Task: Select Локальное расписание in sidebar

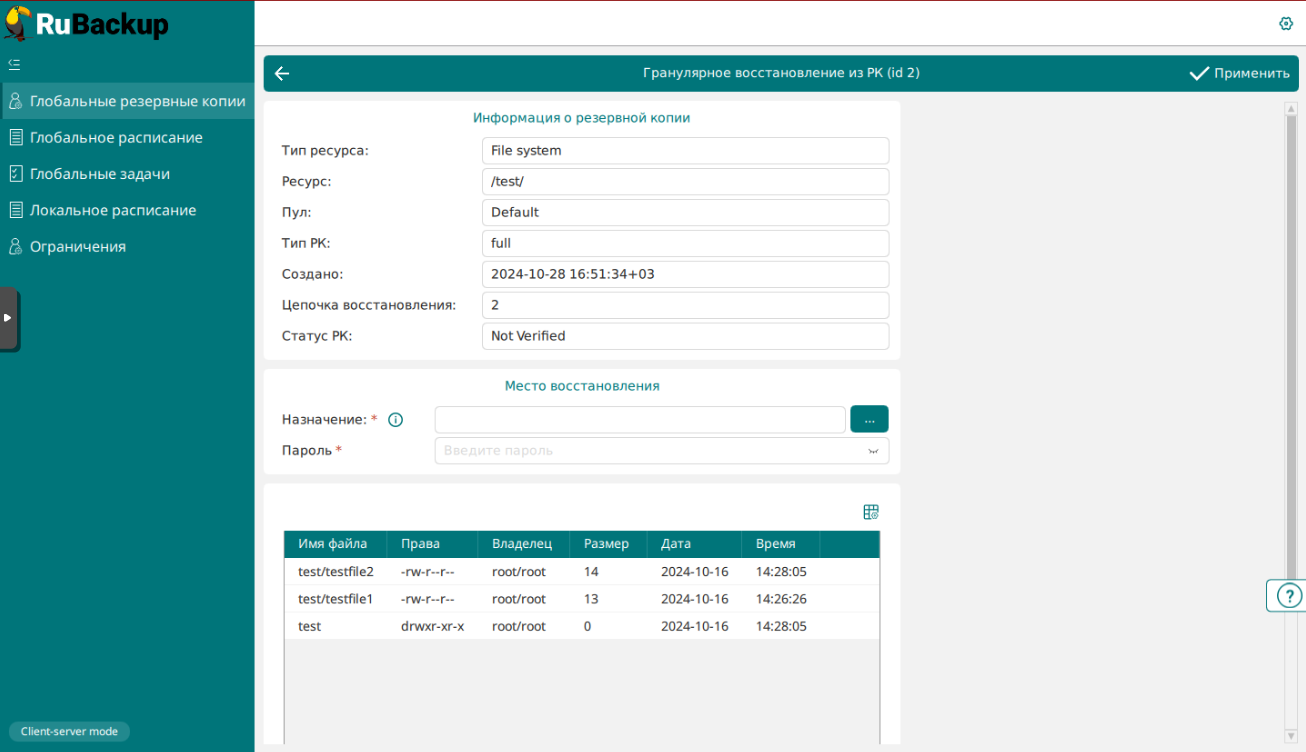Action: [x=113, y=210]
